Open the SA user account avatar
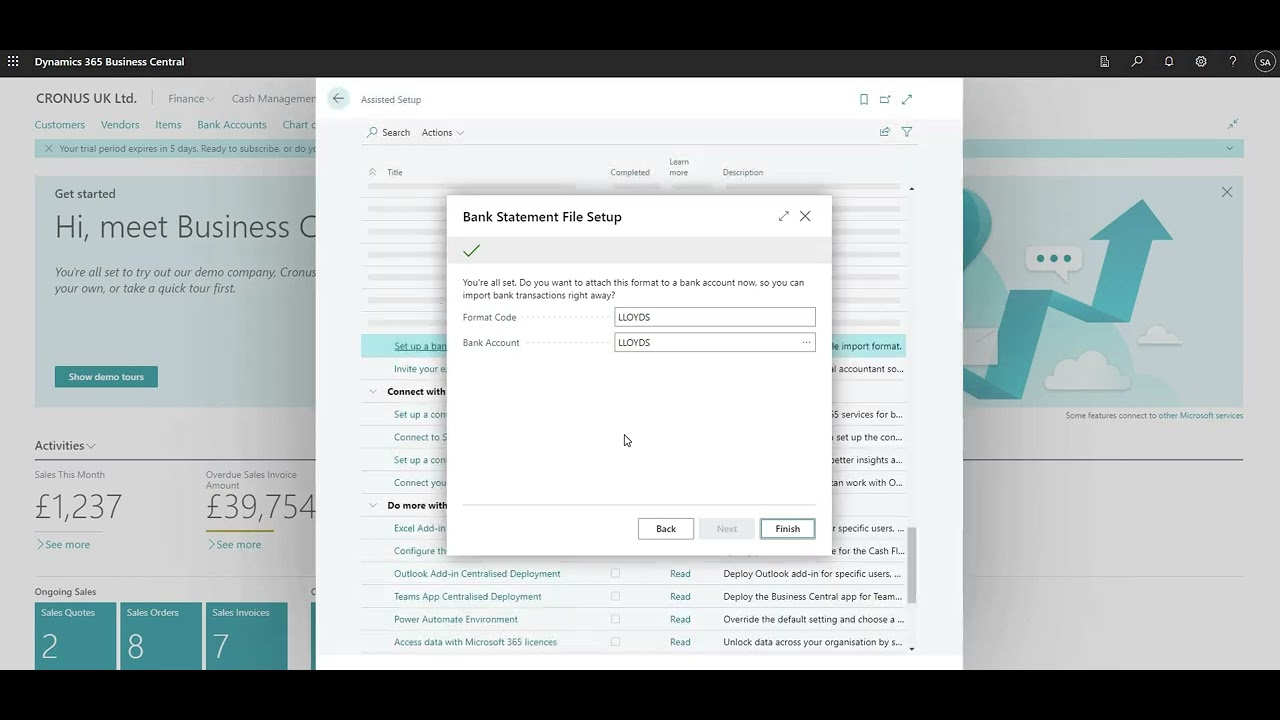 click(1265, 62)
